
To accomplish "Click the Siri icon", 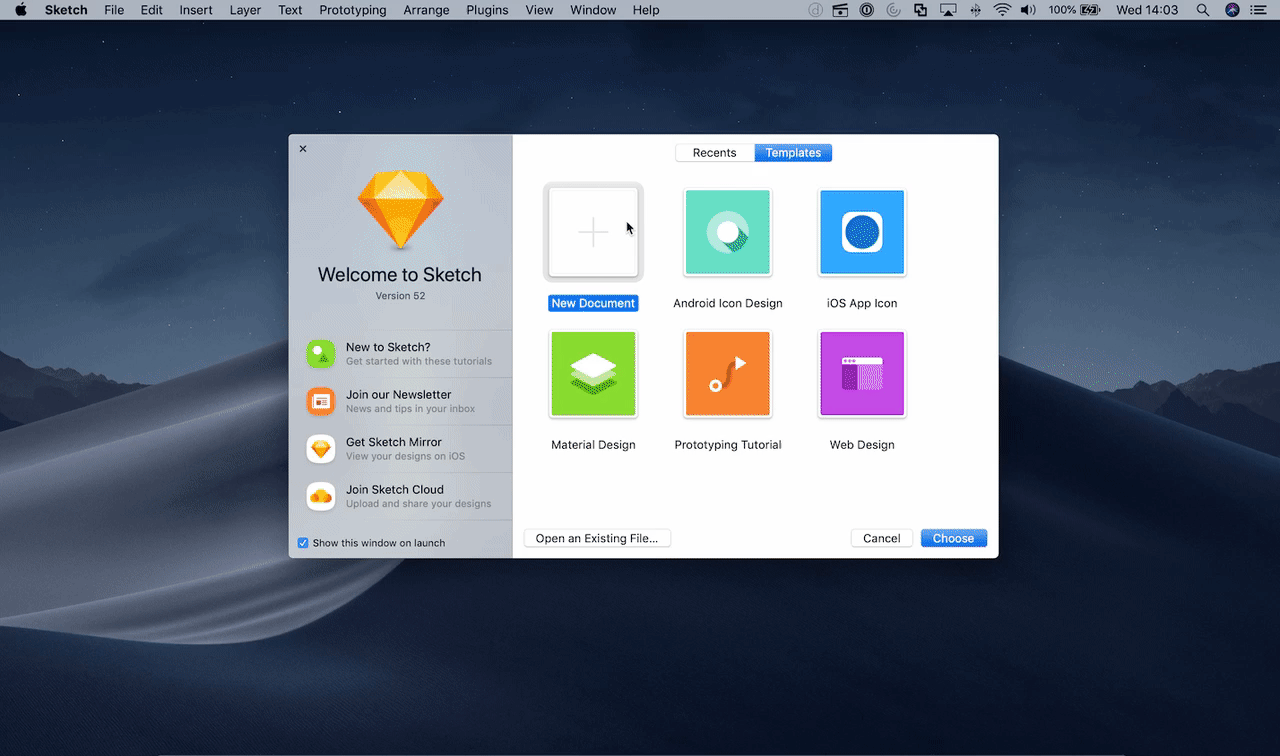I will [1232, 10].
